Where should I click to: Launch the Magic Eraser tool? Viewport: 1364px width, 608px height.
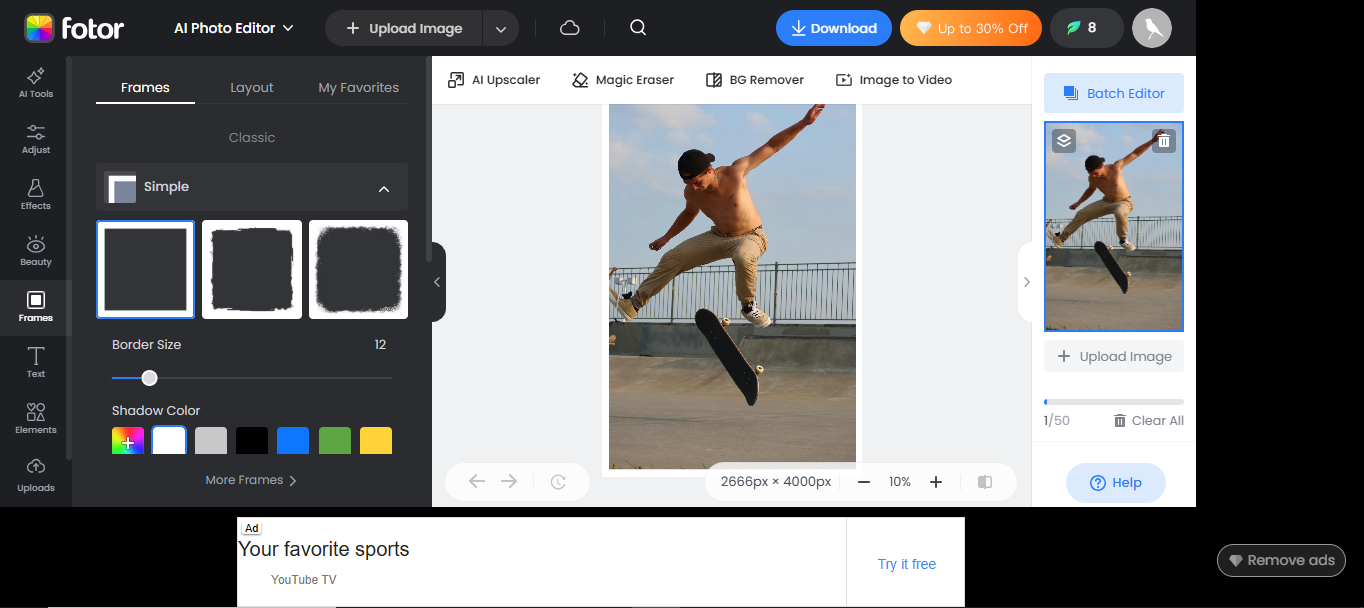click(622, 79)
